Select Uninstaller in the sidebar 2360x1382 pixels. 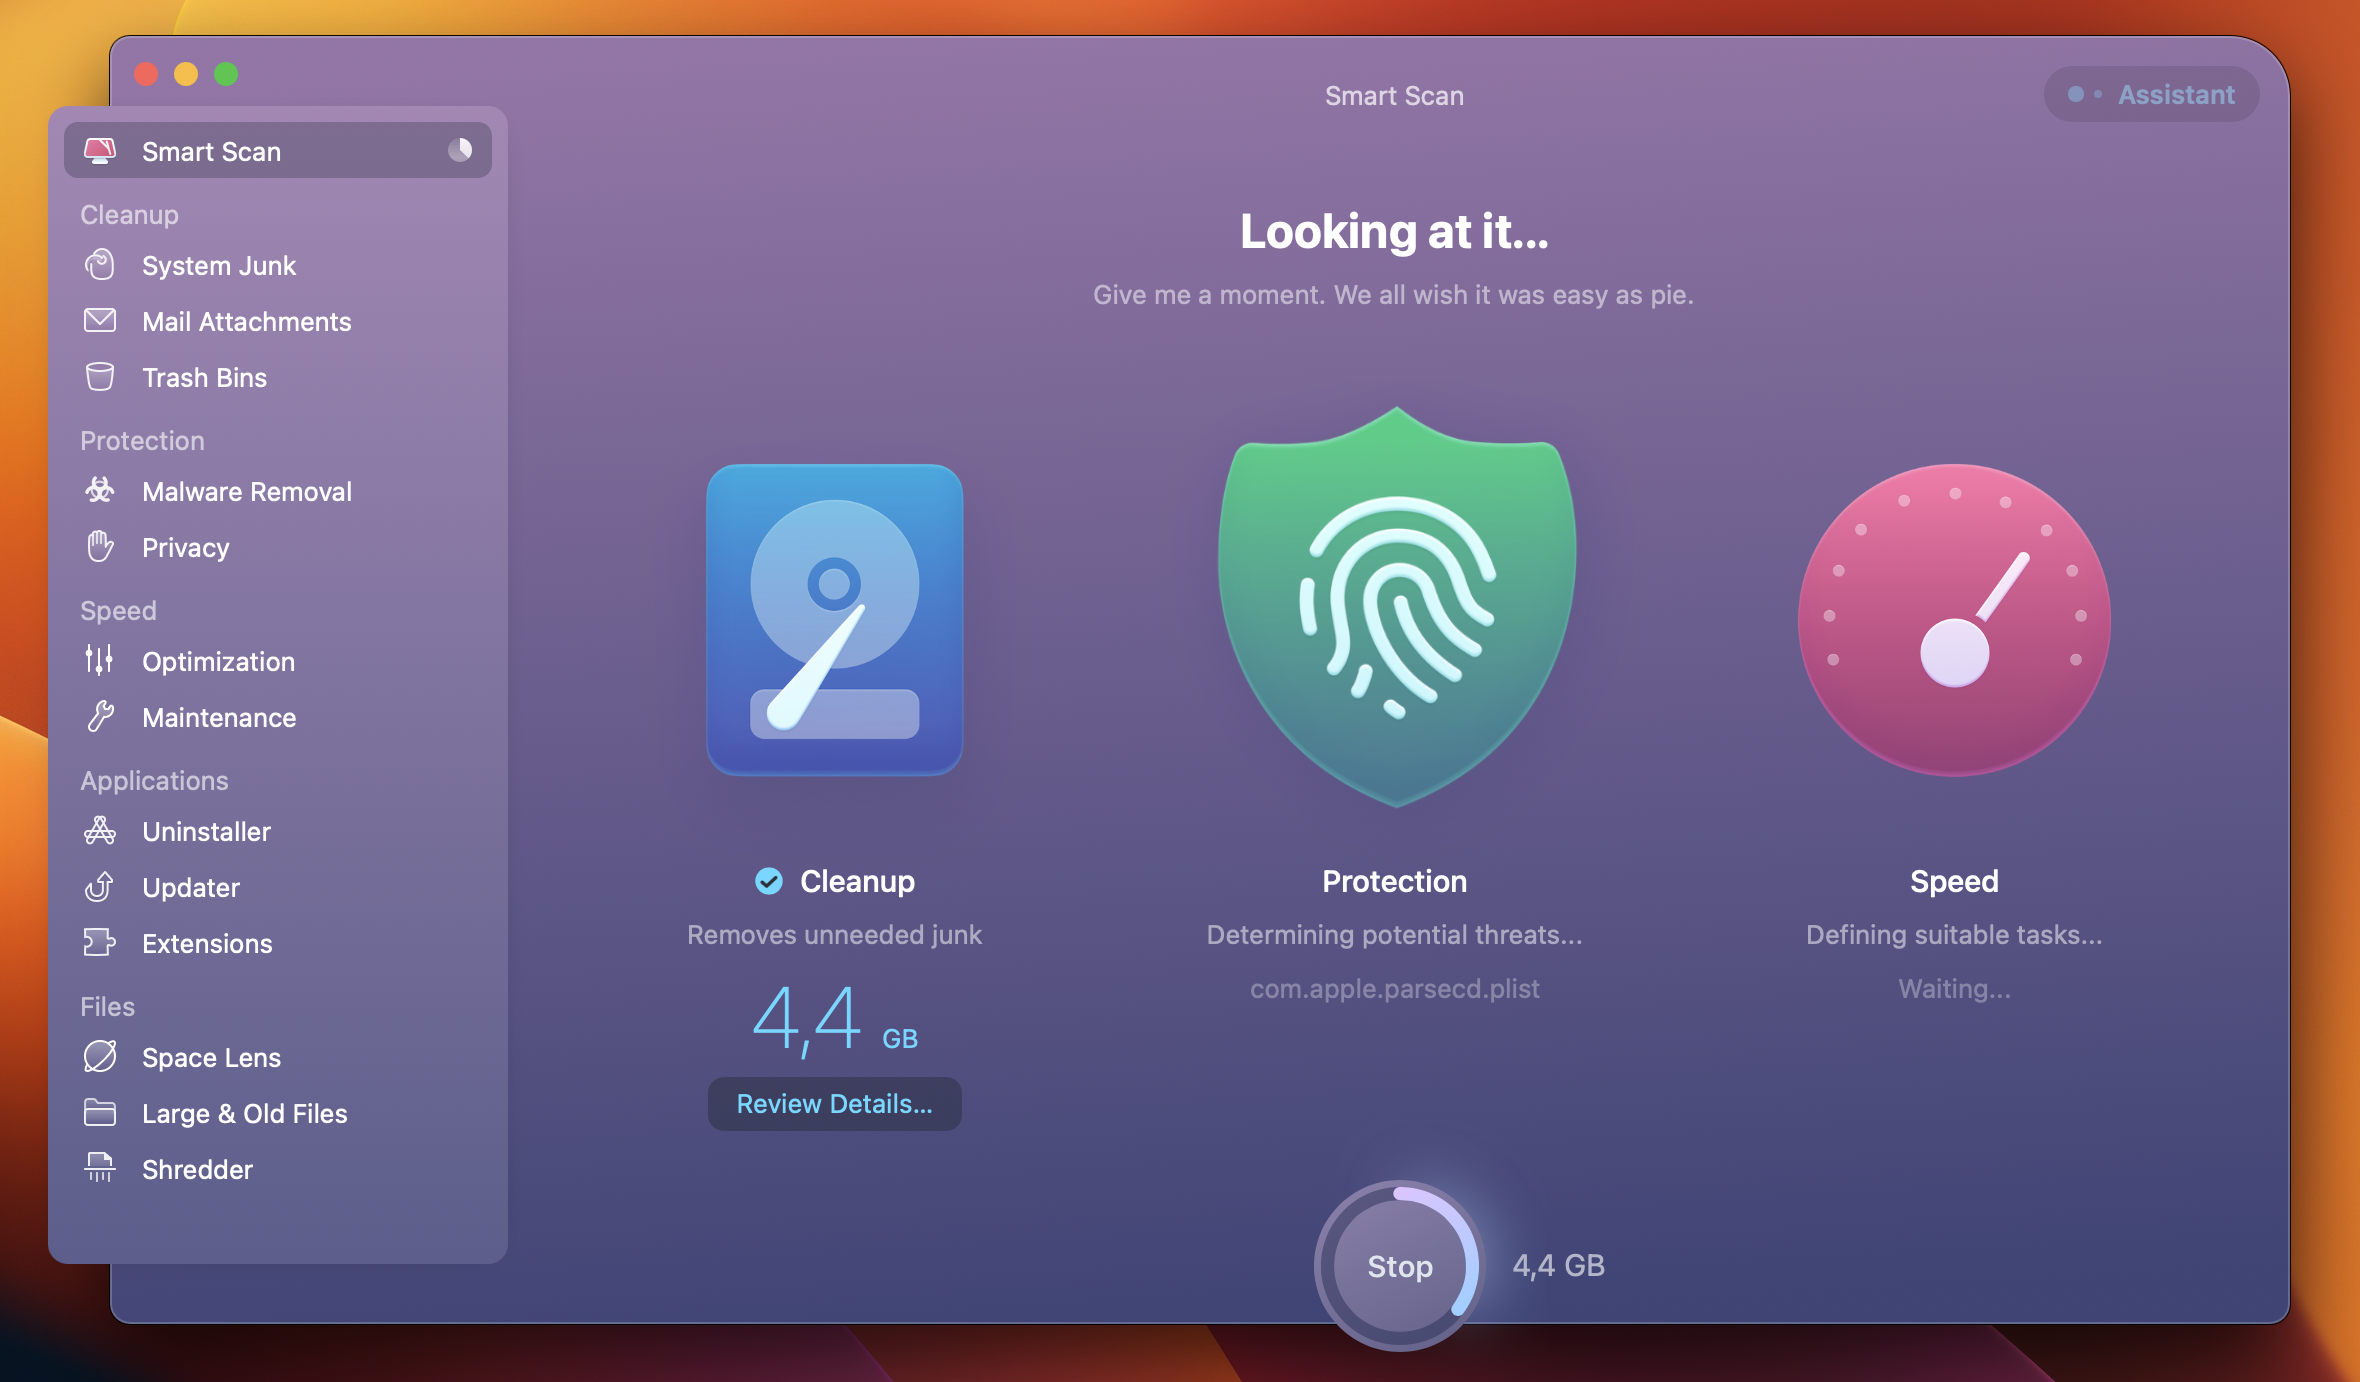coord(206,831)
